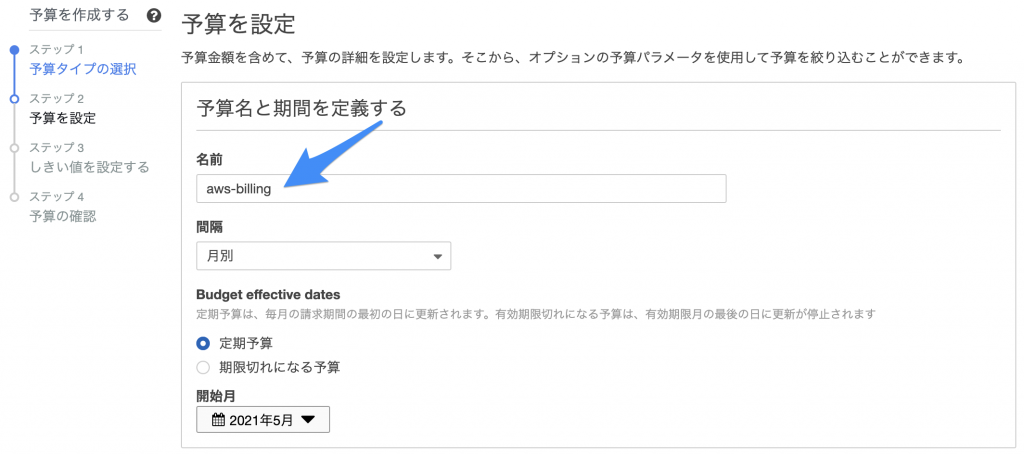
Task: Select the 予算の確認 step
Action: tap(63, 216)
